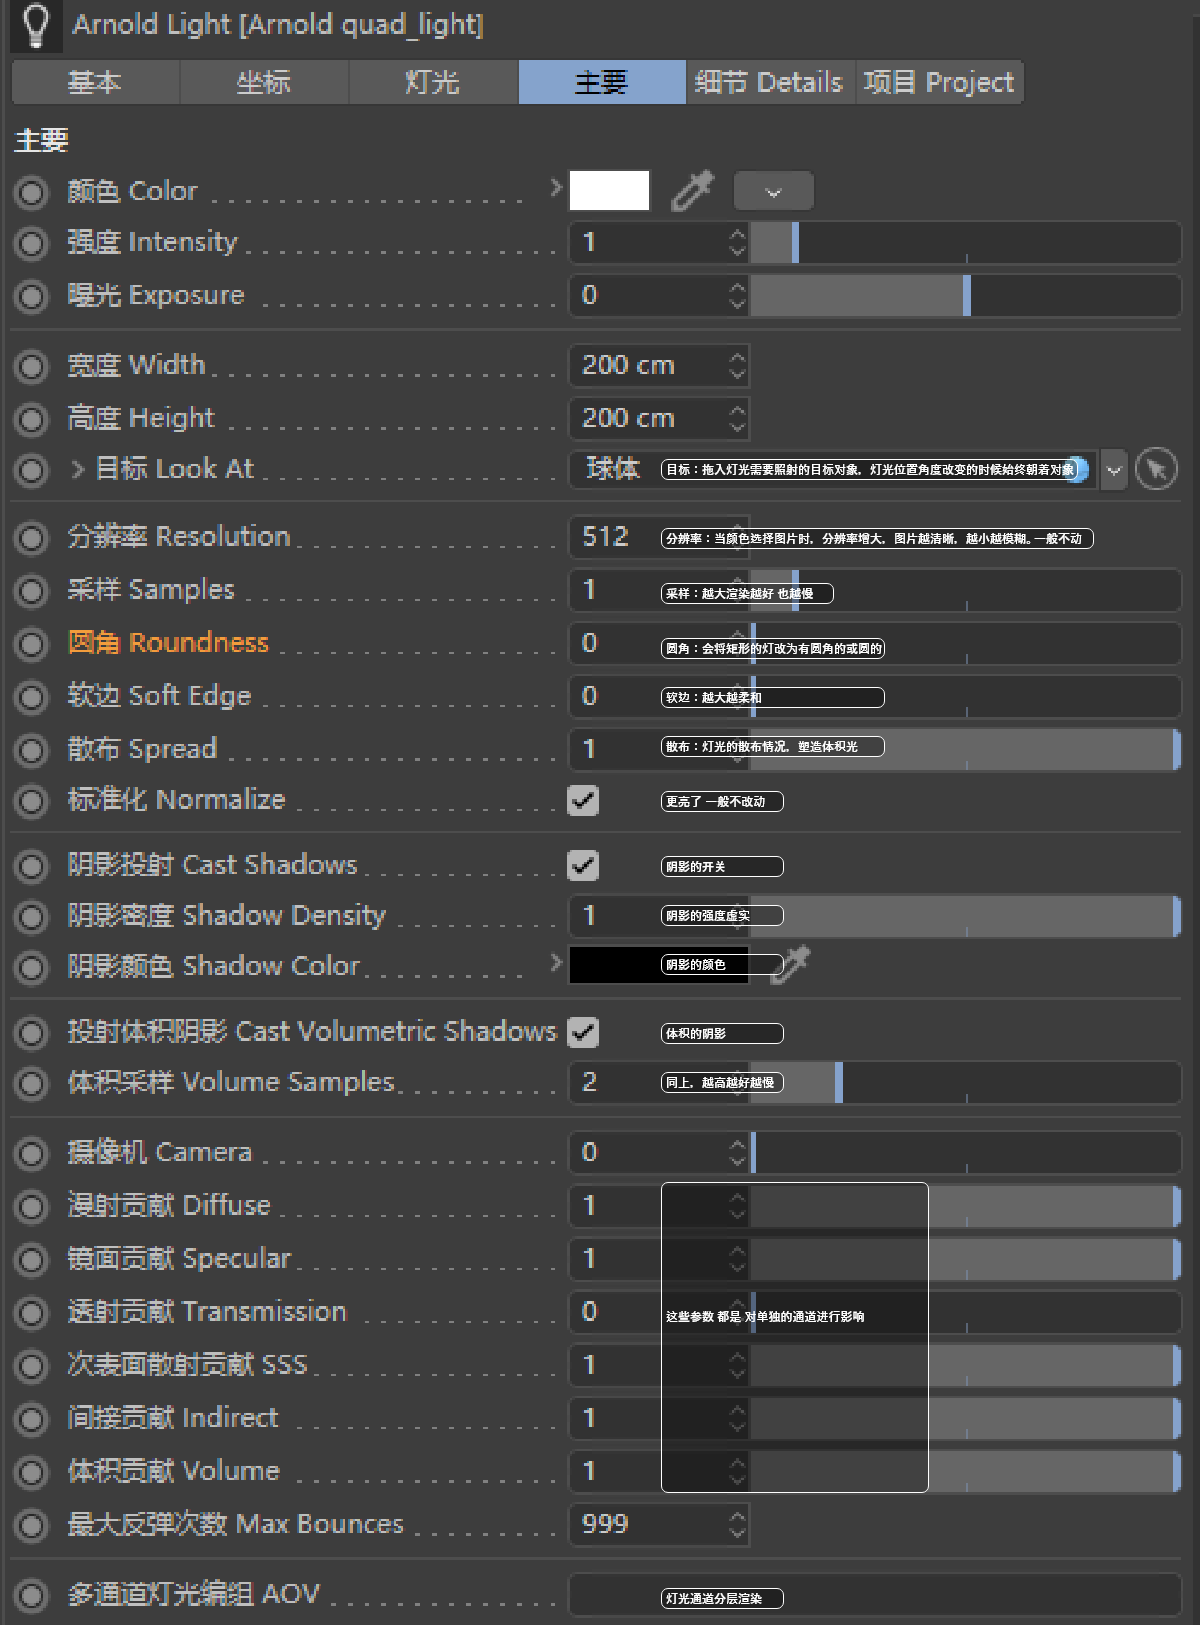Toggle the Intensity animation dot

click(x=31, y=243)
